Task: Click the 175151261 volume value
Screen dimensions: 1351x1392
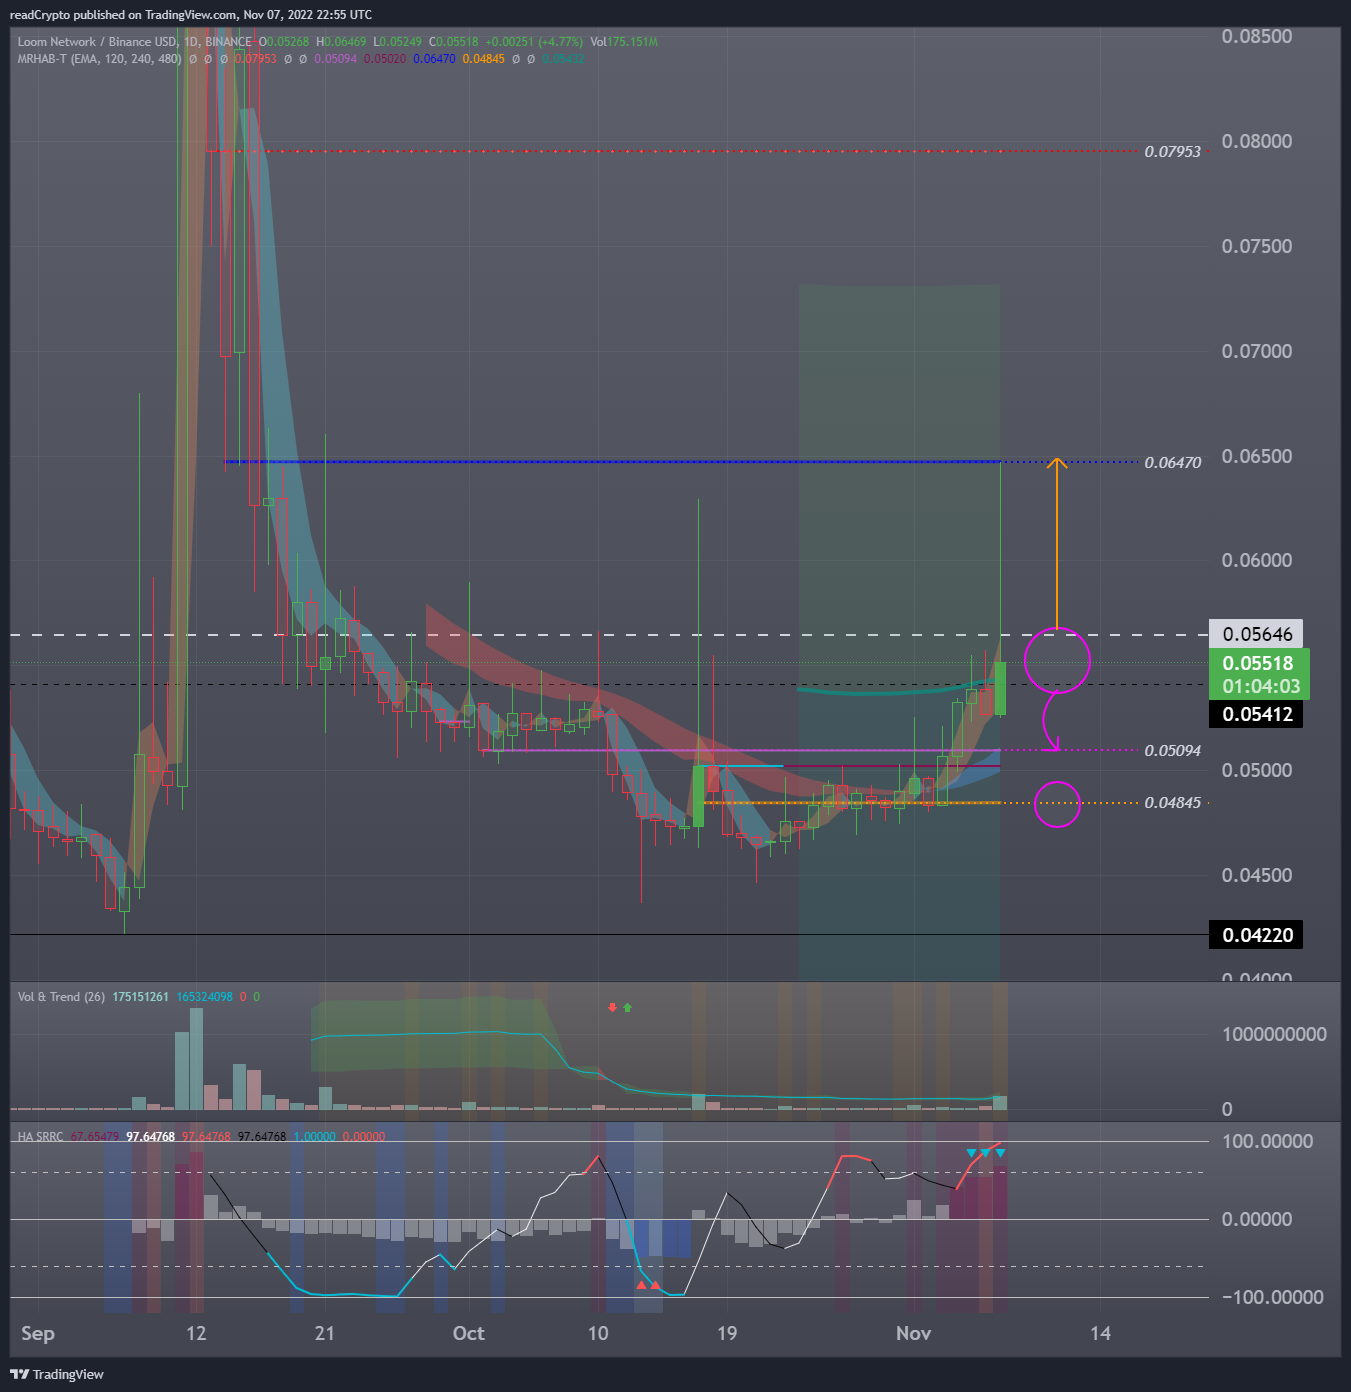Action: [140, 997]
